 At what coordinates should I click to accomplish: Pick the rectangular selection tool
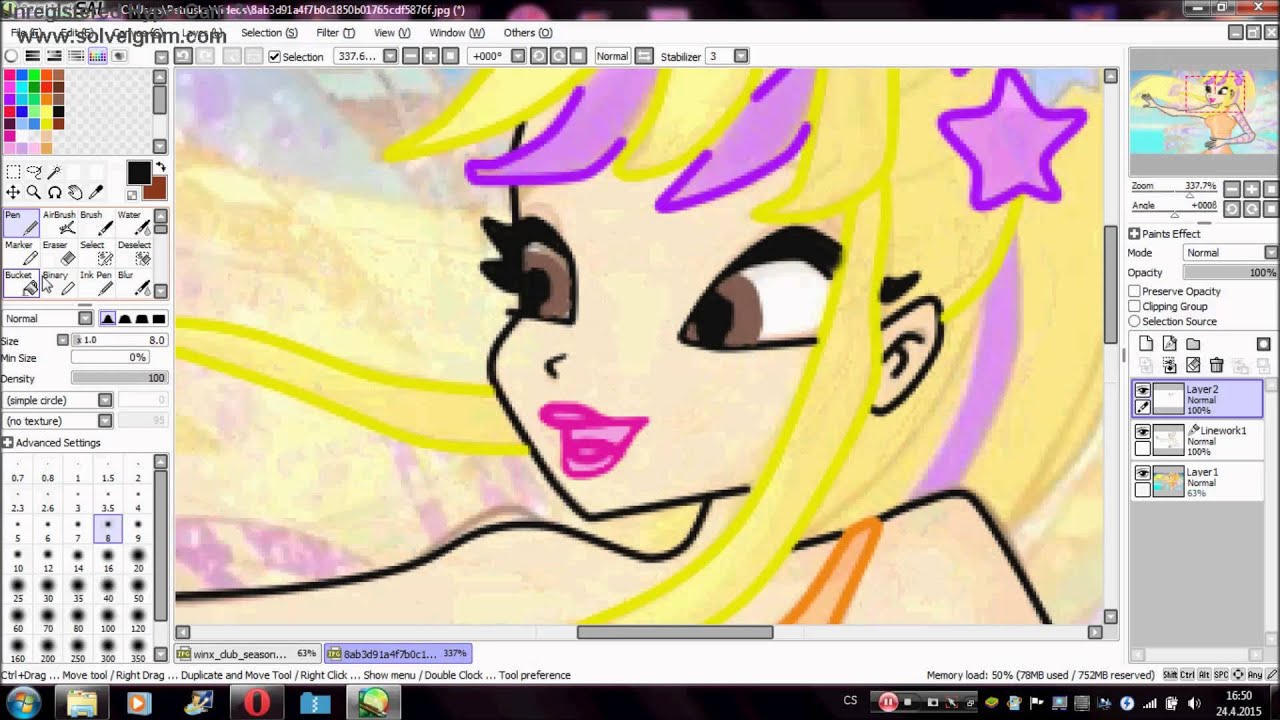pyautogui.click(x=13, y=172)
